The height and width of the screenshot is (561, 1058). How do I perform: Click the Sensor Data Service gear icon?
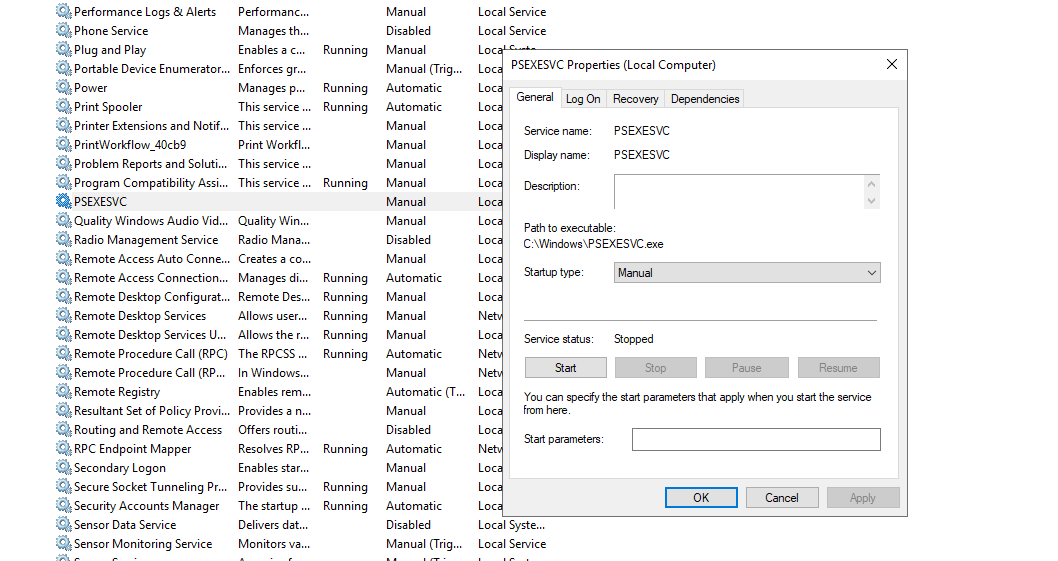[64, 525]
